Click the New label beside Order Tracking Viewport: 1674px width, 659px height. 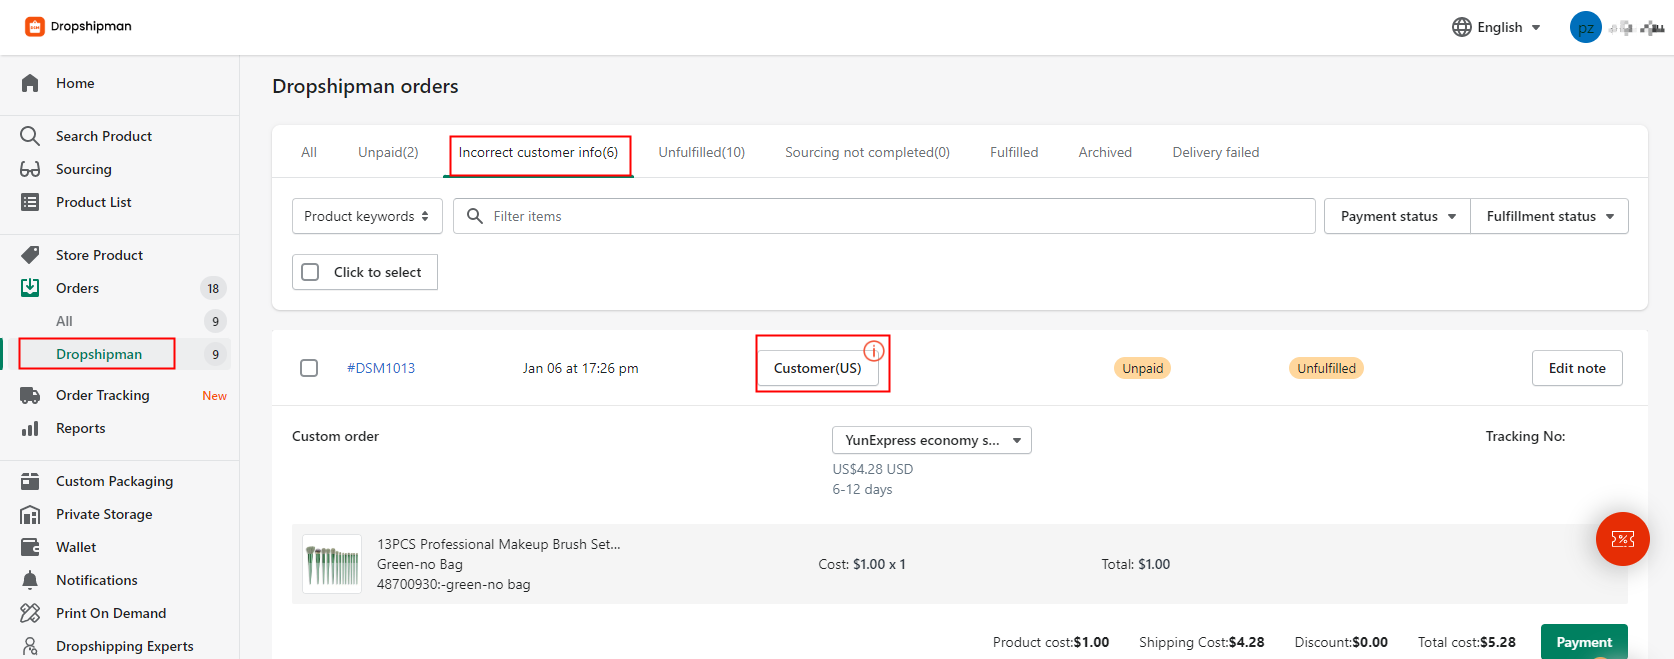(214, 396)
